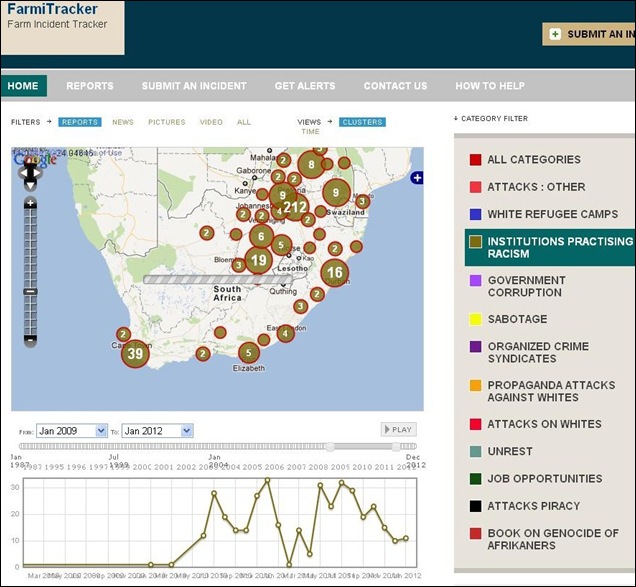Switch map view to Clusters

click(362, 122)
